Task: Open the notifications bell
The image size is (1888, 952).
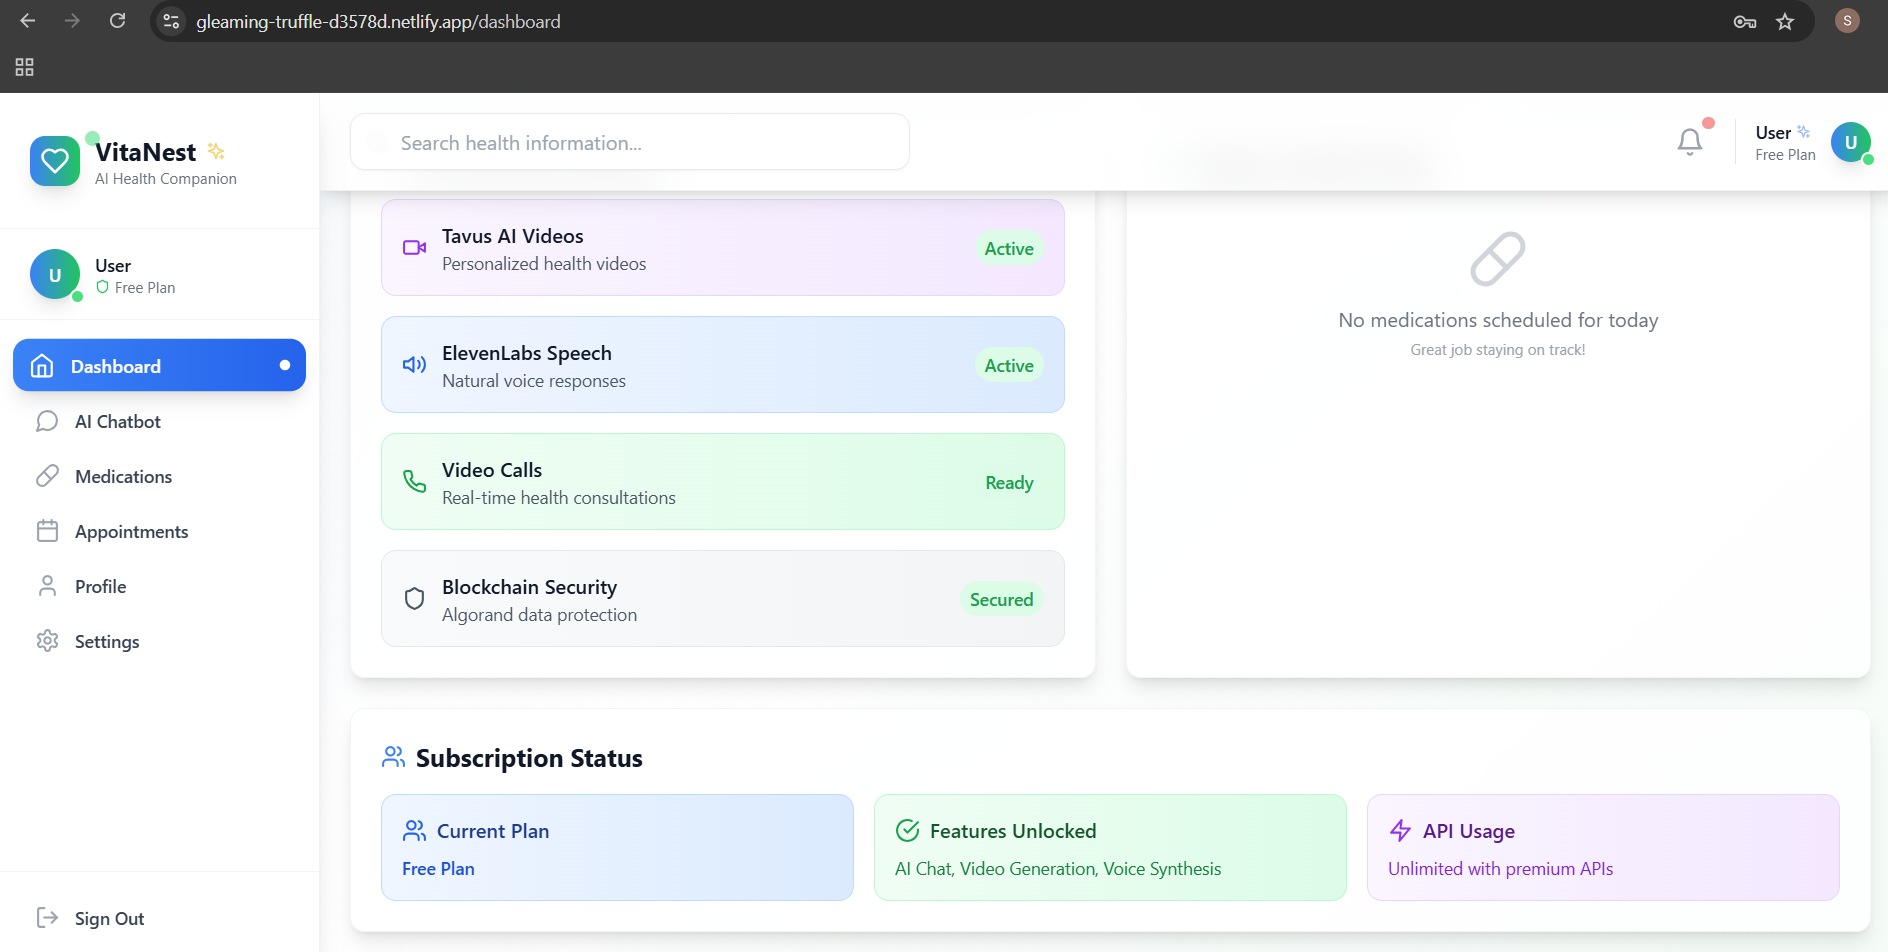Action: (1690, 142)
